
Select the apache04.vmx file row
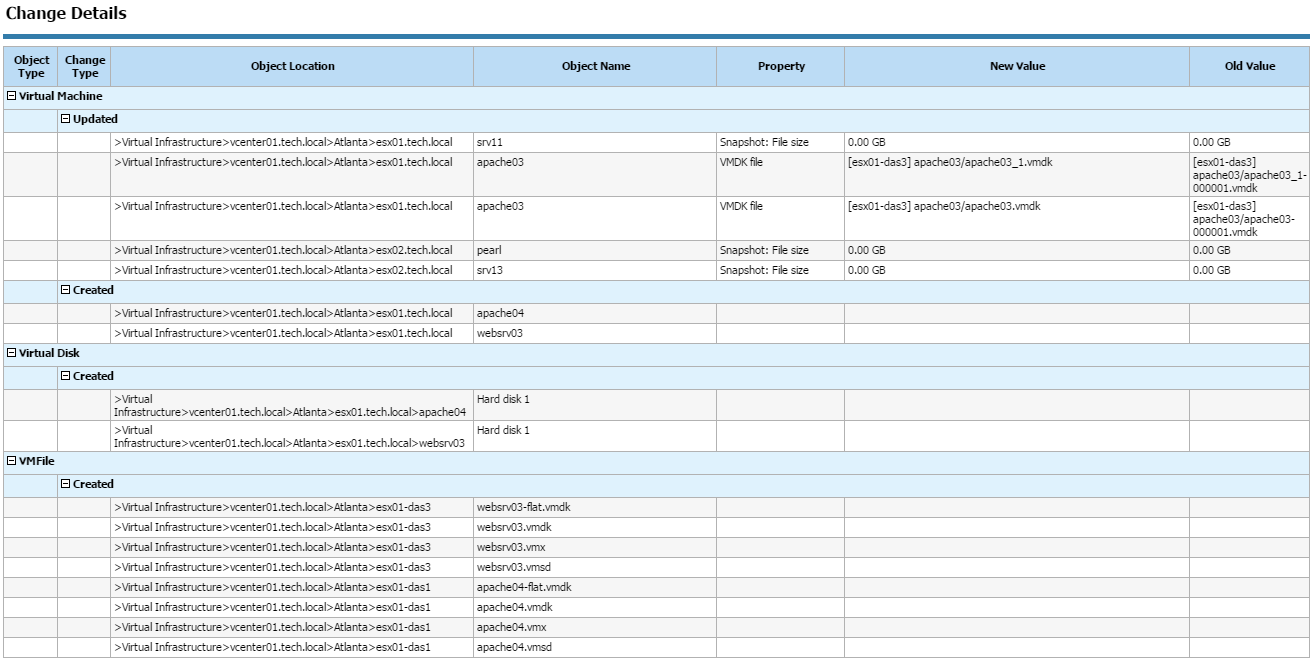click(657, 628)
